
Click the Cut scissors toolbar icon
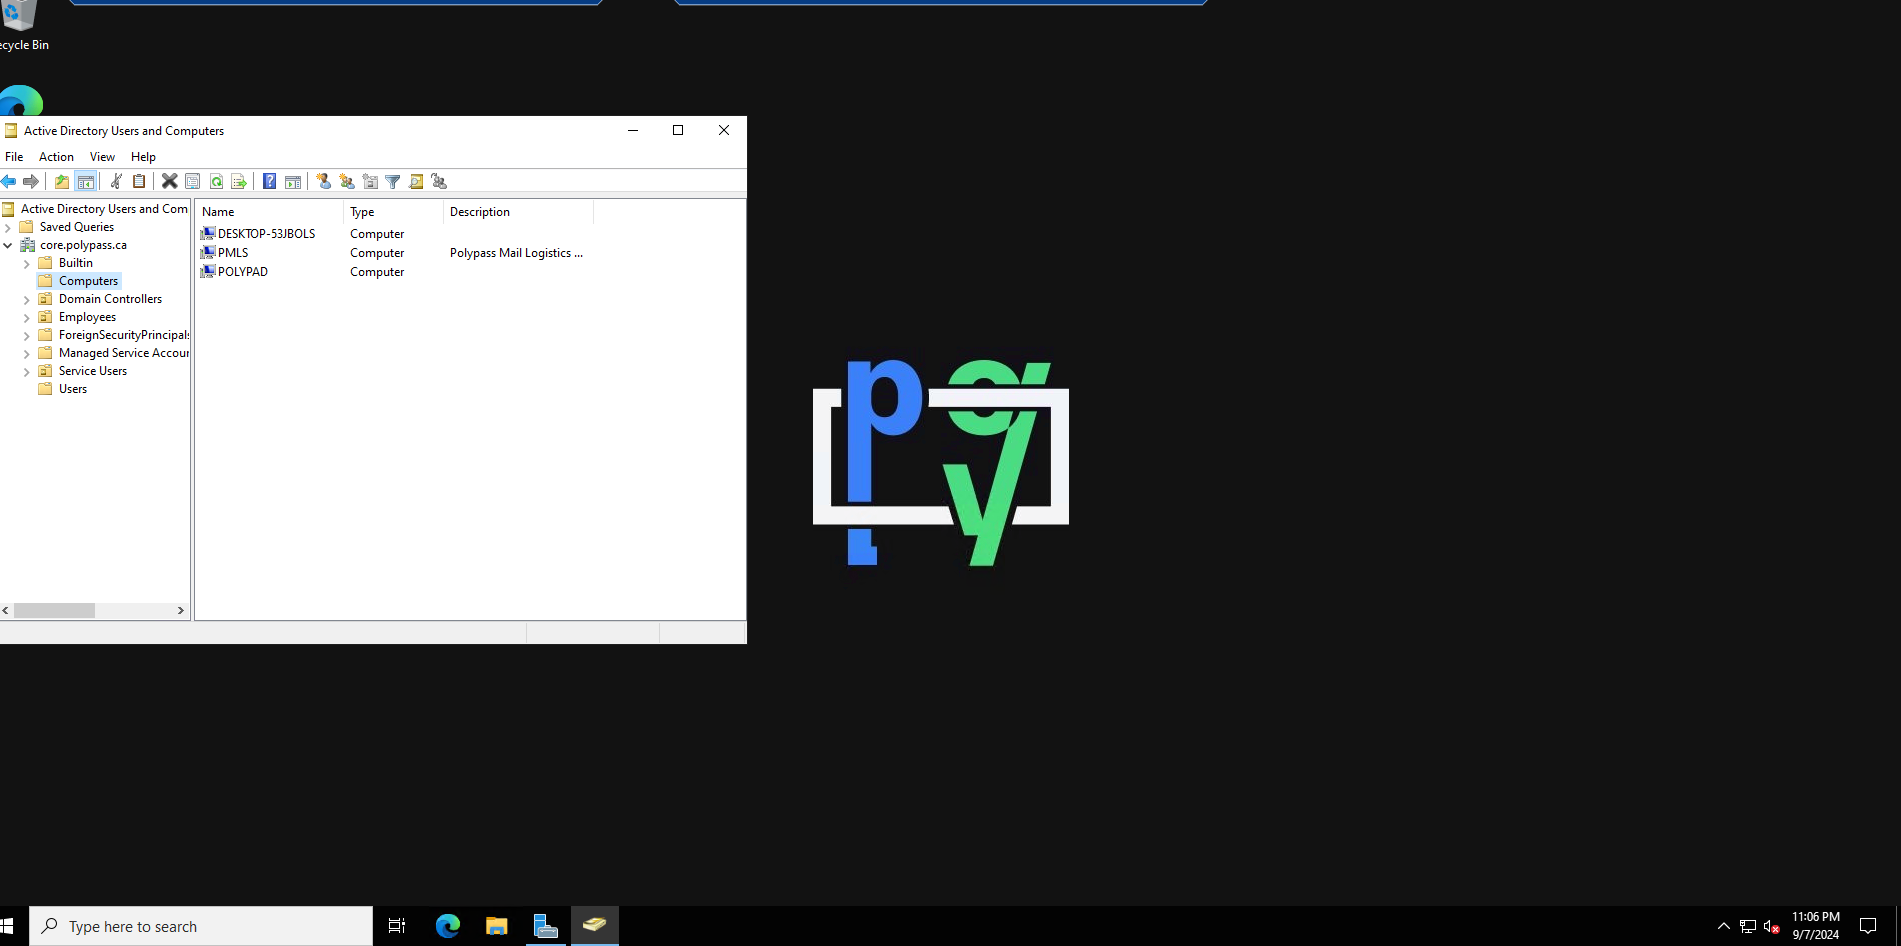pos(116,181)
